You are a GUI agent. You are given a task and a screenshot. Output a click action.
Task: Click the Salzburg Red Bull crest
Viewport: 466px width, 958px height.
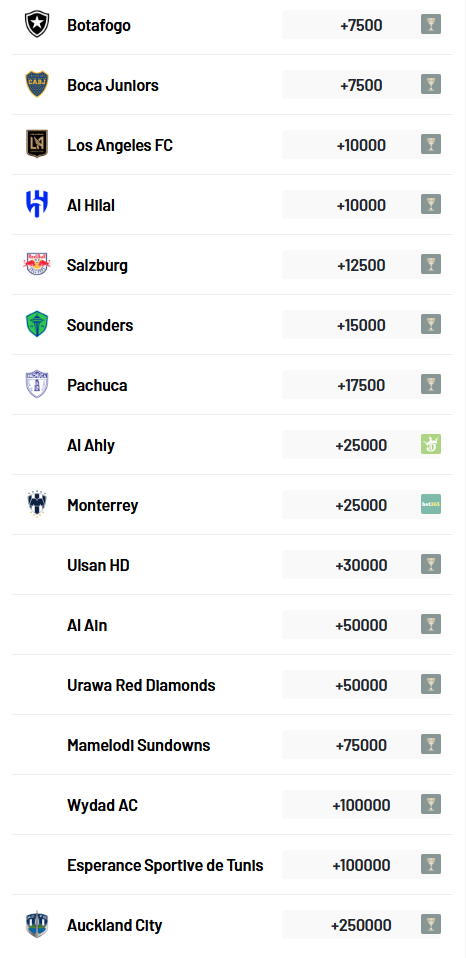37,264
